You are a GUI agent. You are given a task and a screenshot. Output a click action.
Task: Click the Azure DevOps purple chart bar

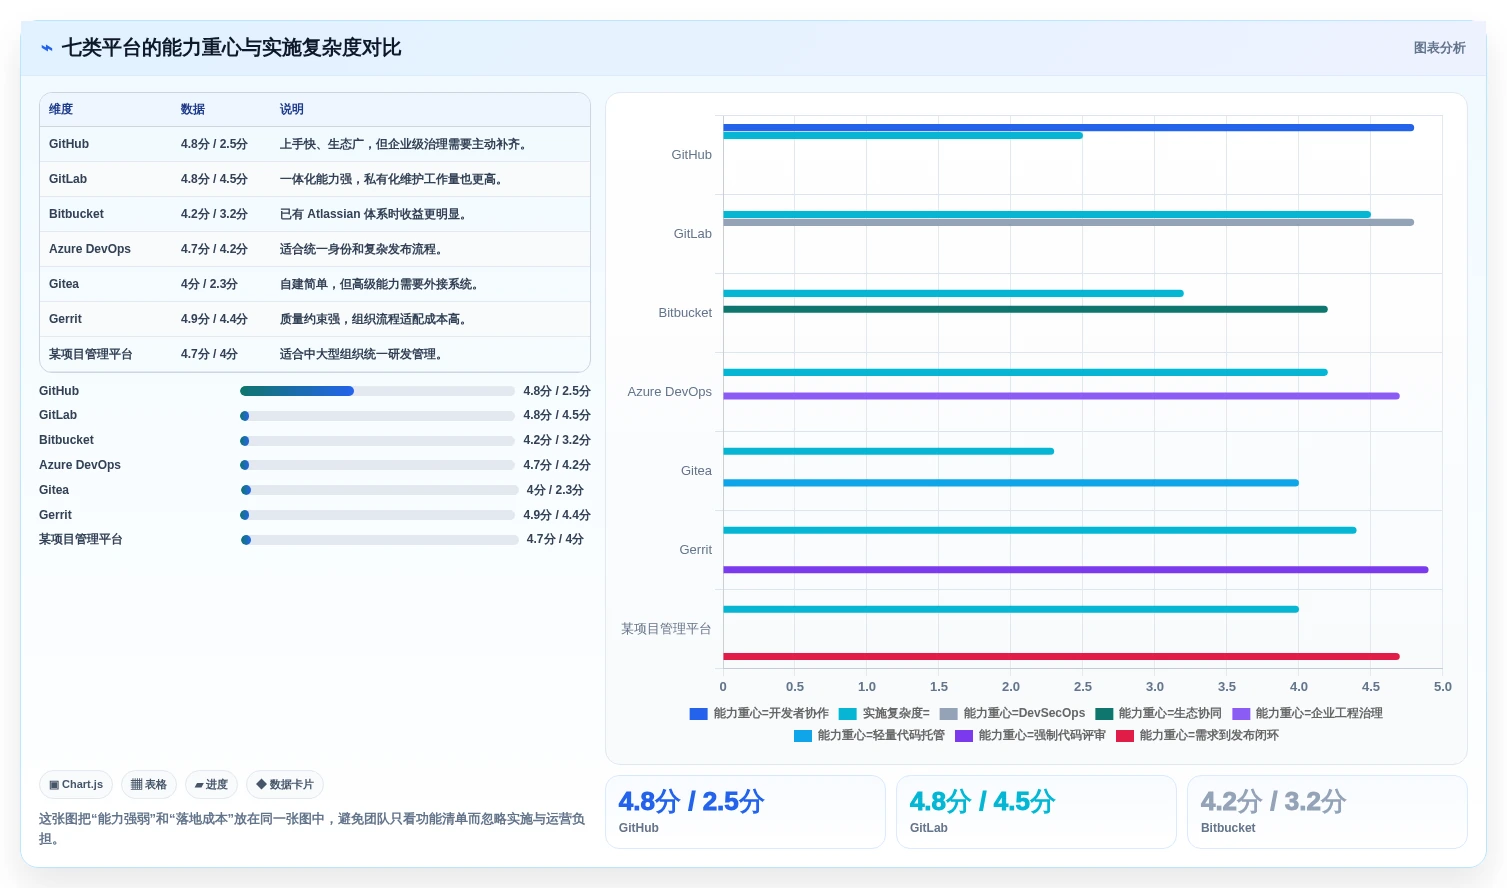point(1061,396)
